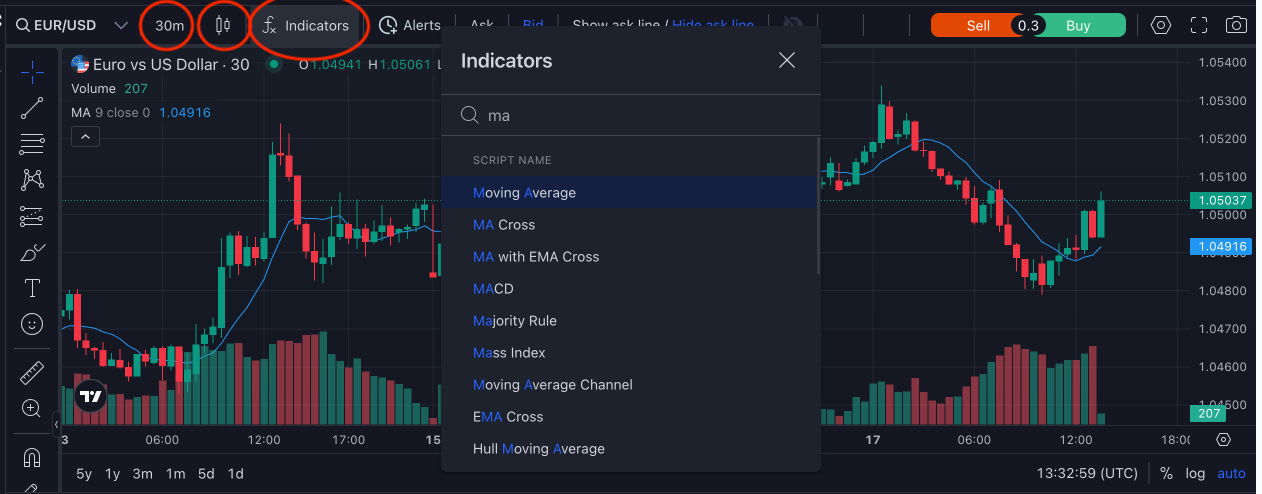Select the Text annotation tool
Screen dimensions: 1262x494
click(32, 288)
